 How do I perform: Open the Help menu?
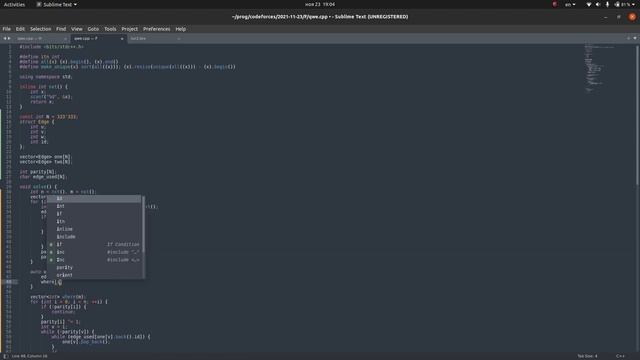180,29
